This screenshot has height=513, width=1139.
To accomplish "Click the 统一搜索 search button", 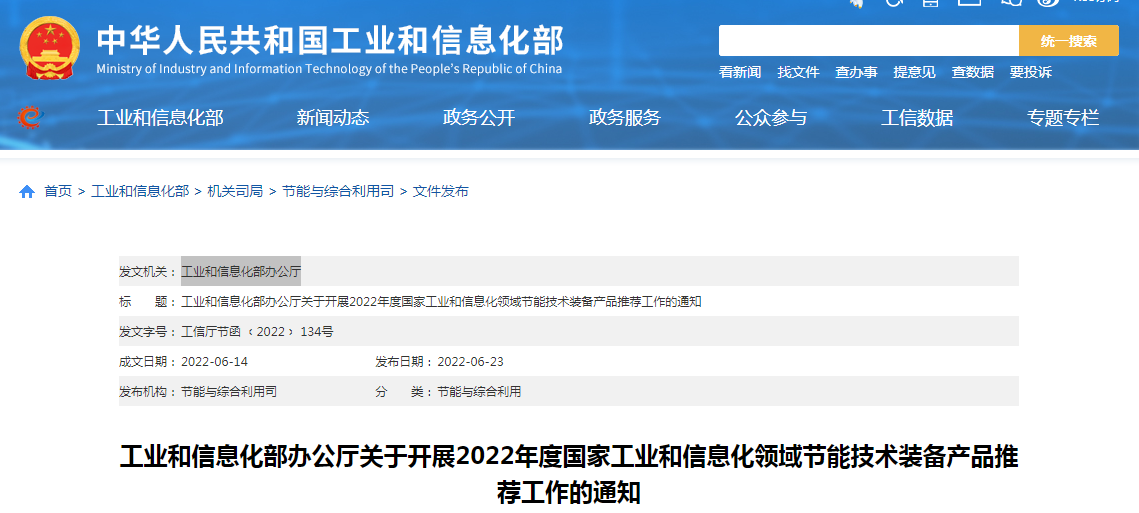I will 1069,41.
